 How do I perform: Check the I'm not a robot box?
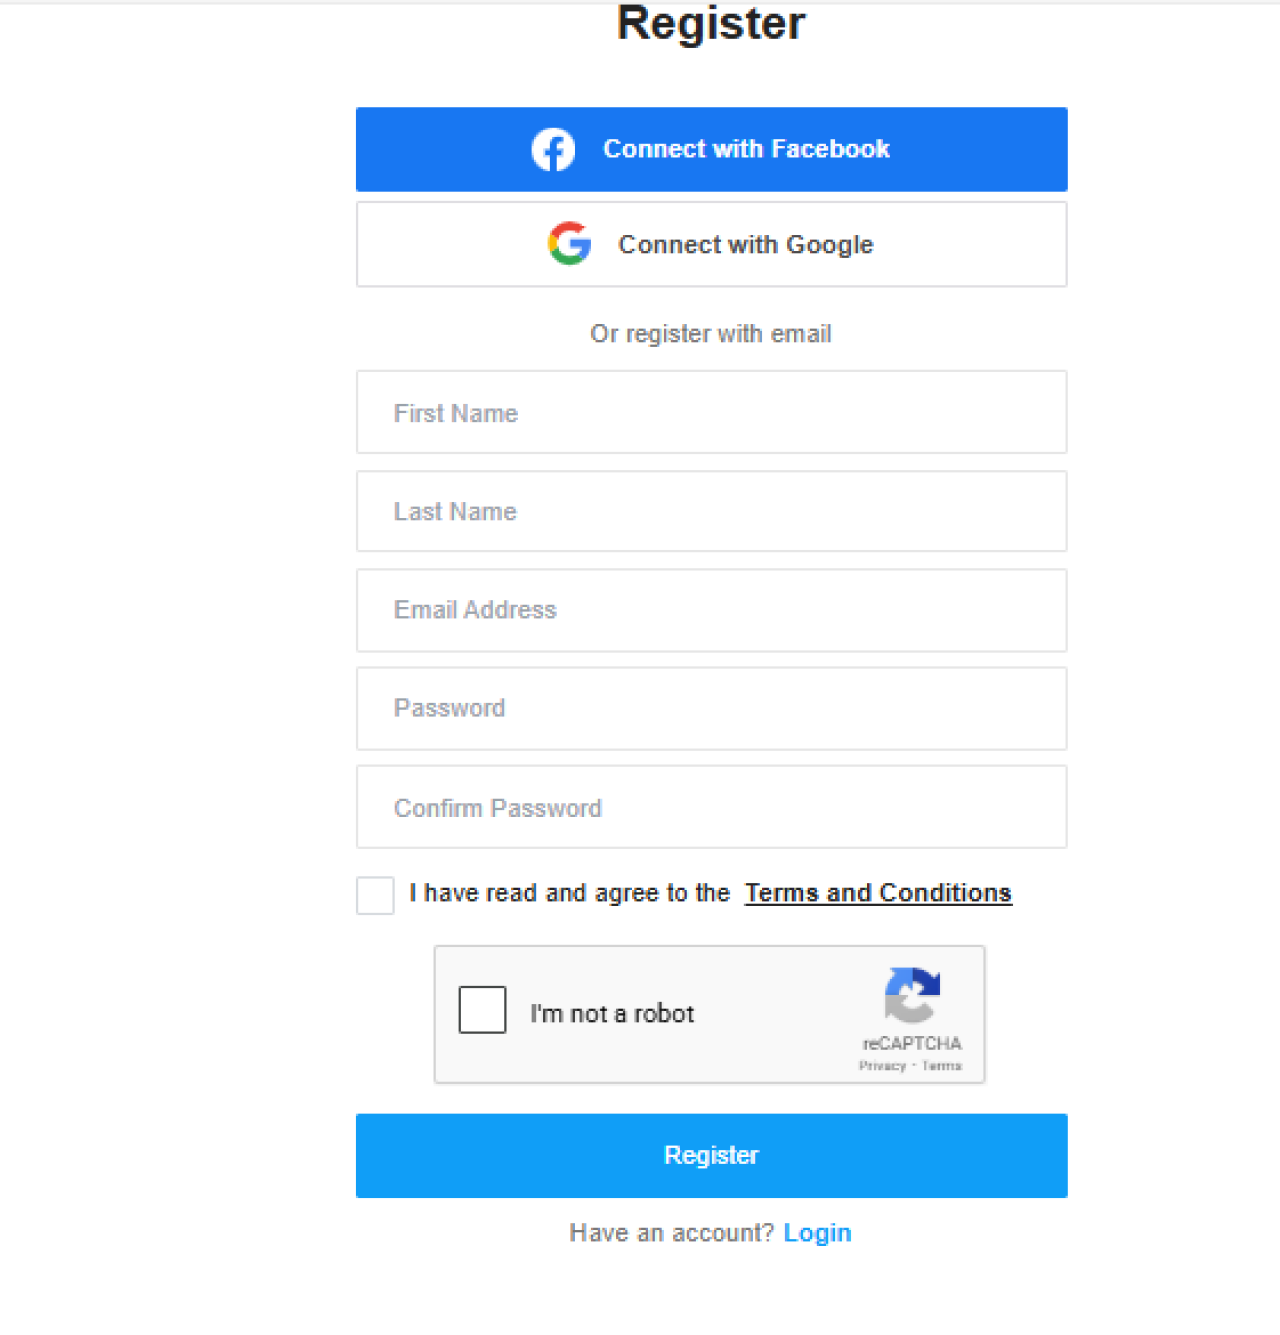click(482, 1010)
